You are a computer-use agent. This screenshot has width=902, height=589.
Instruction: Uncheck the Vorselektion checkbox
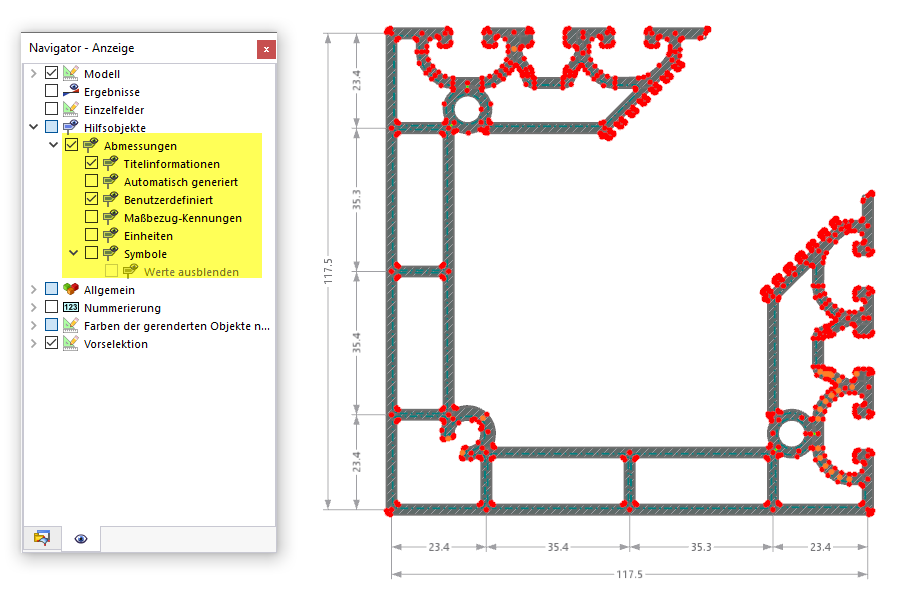click(51, 343)
